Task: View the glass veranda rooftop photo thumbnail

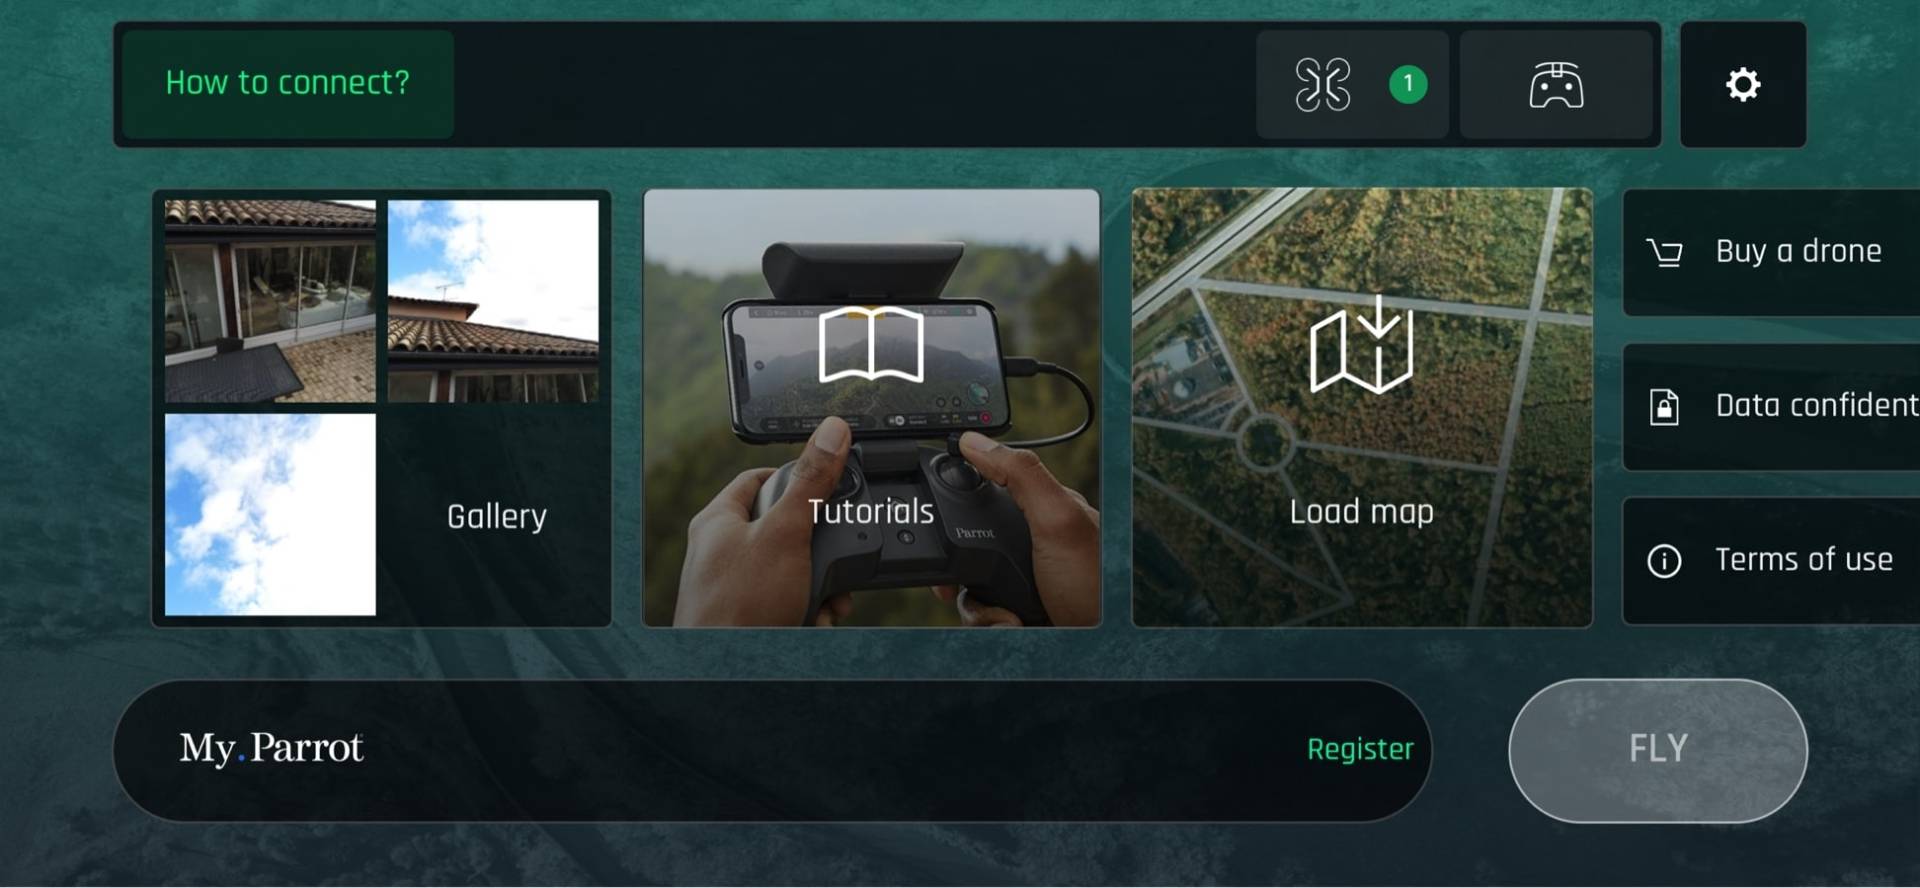Action: [270, 301]
